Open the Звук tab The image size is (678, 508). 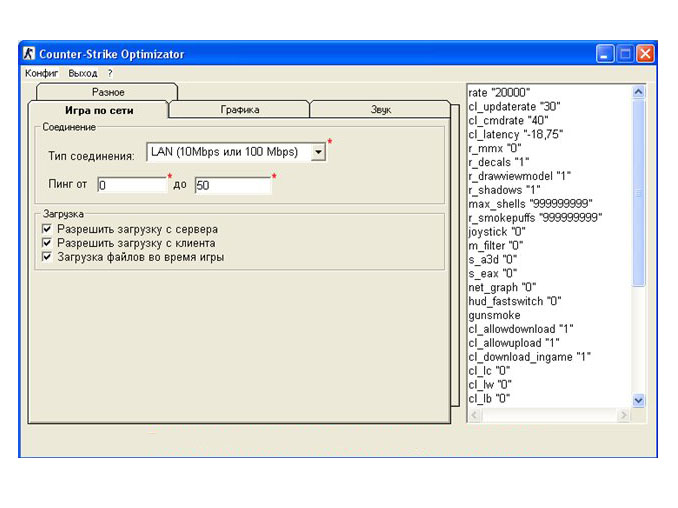(x=381, y=109)
